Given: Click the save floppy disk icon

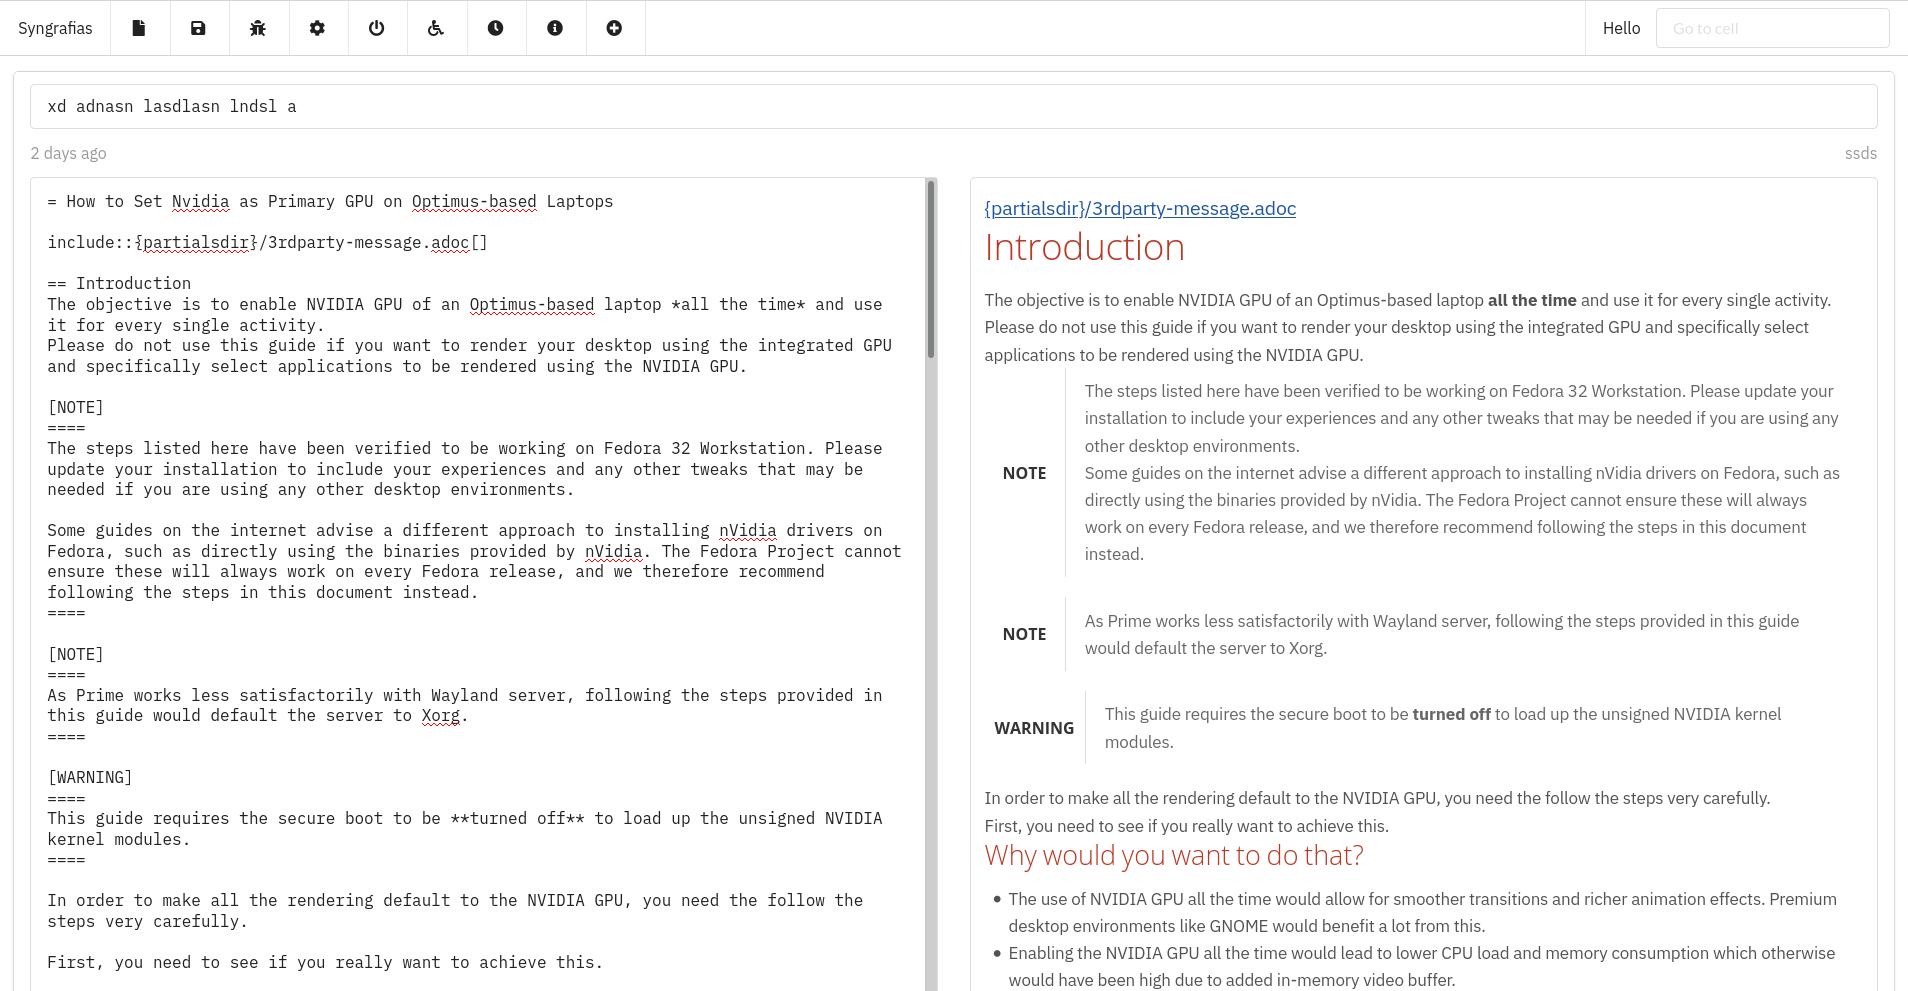Looking at the screenshot, I should [198, 28].
